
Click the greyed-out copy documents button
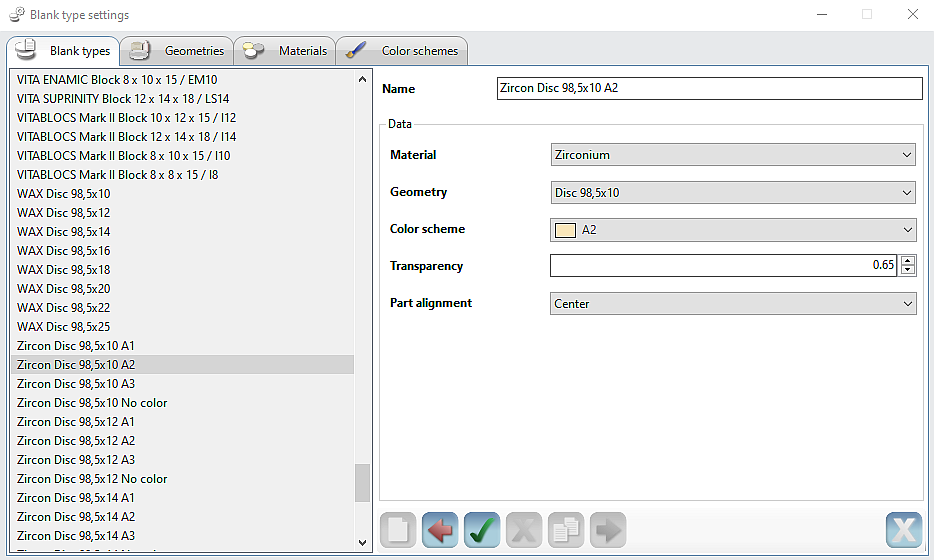[x=566, y=530]
